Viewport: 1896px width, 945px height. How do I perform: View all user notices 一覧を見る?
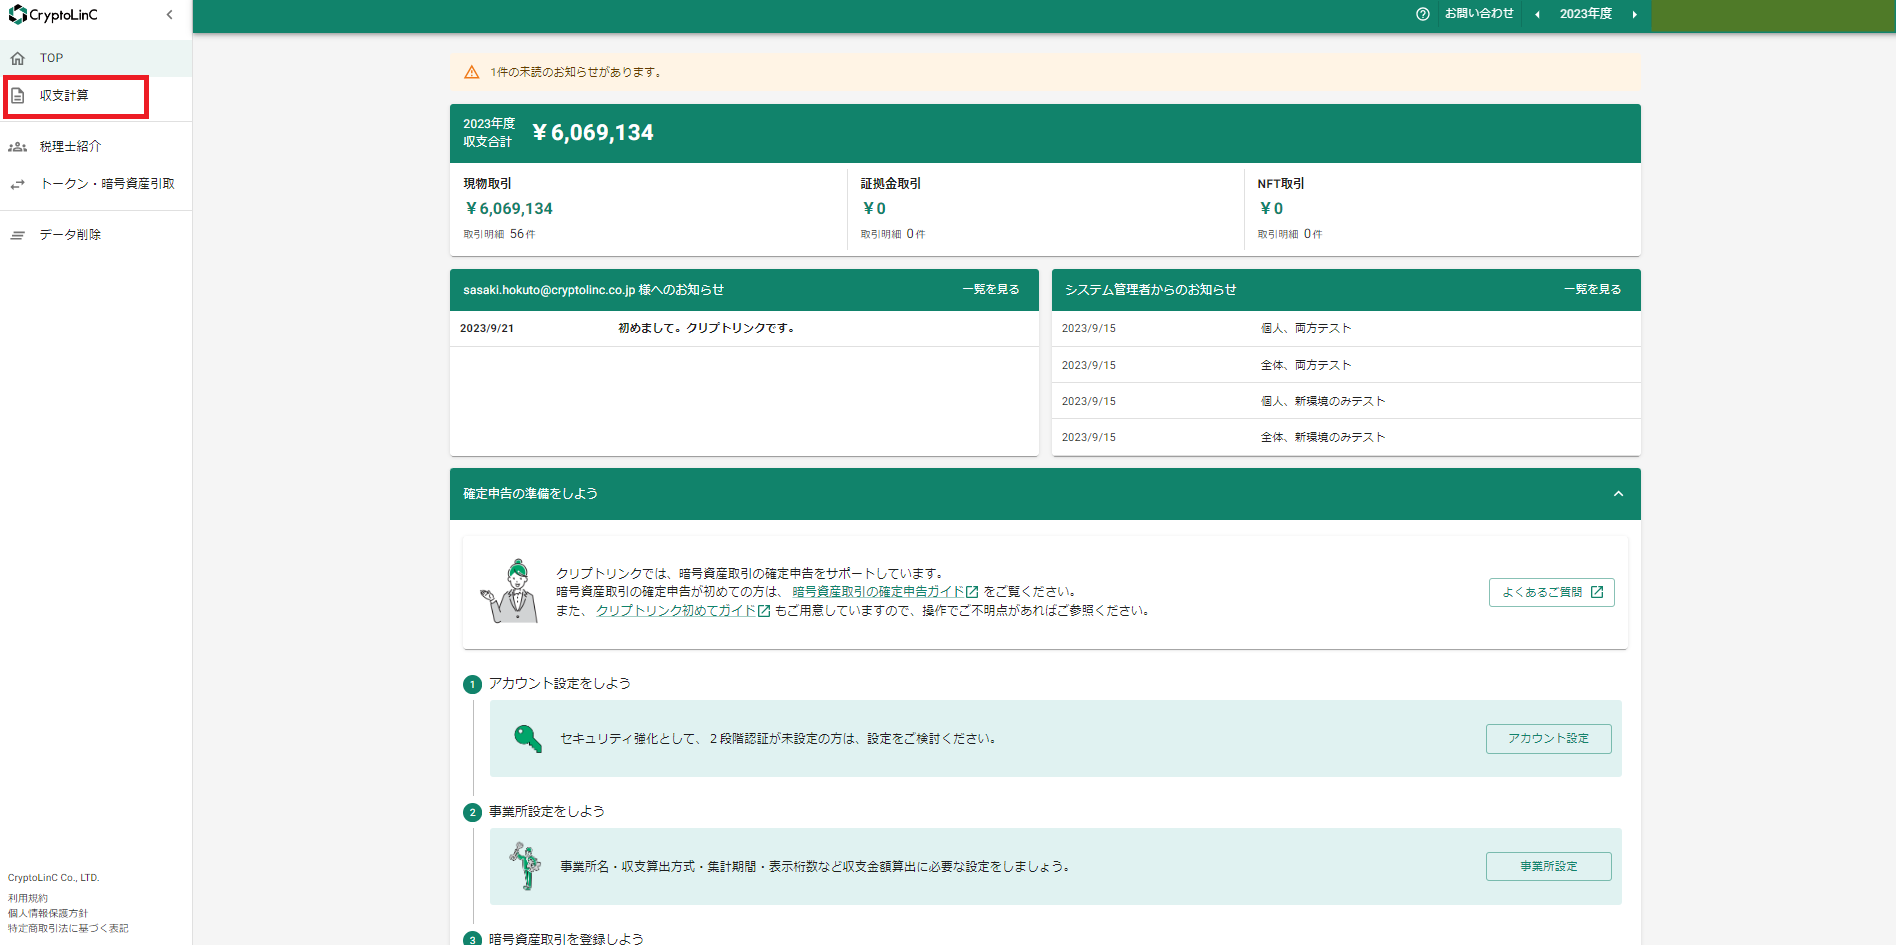point(991,290)
